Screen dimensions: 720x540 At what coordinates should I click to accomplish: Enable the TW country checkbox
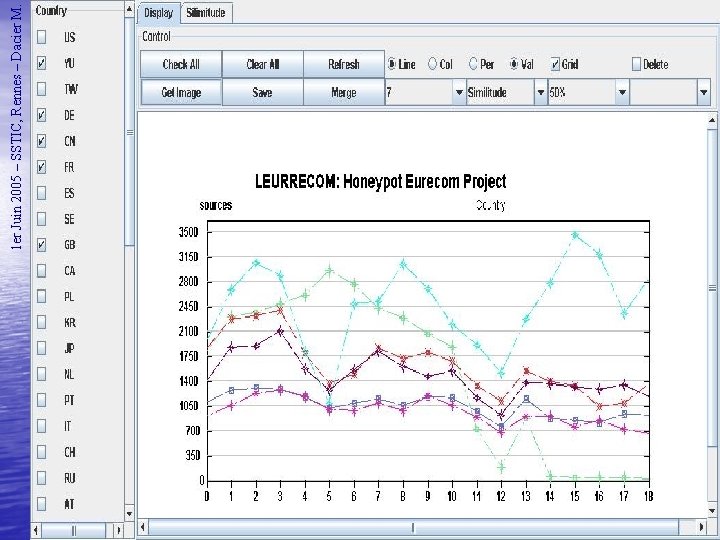coord(41,89)
